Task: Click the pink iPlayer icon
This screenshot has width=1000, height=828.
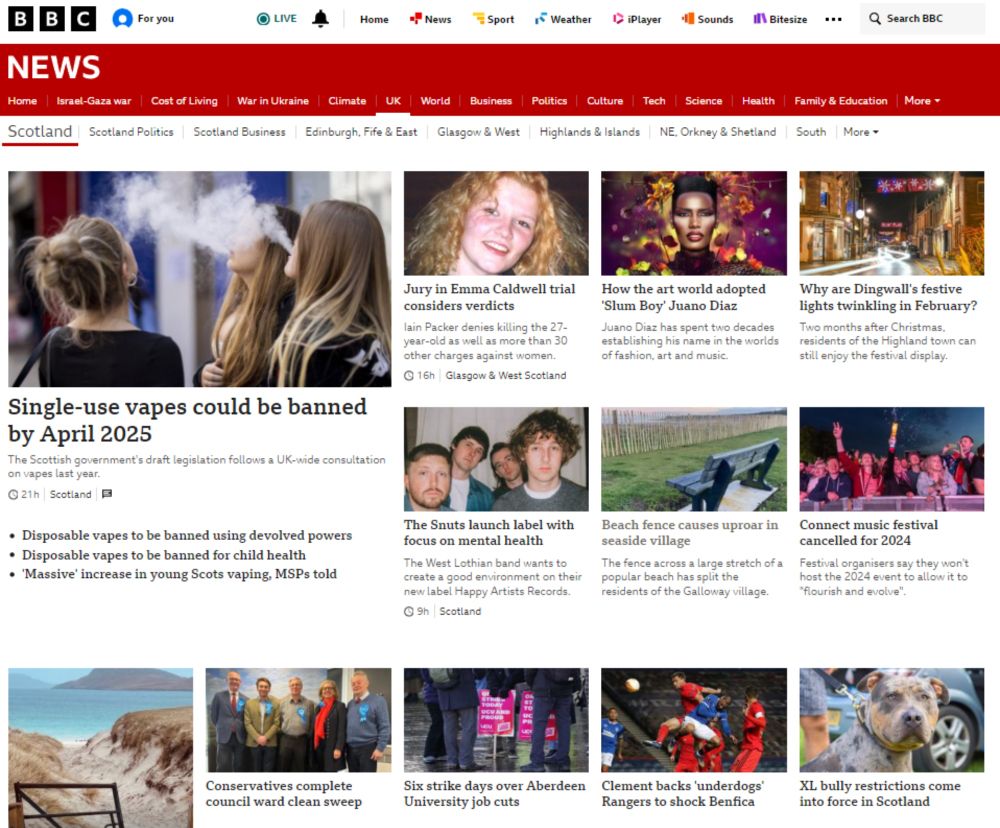Action: point(618,18)
